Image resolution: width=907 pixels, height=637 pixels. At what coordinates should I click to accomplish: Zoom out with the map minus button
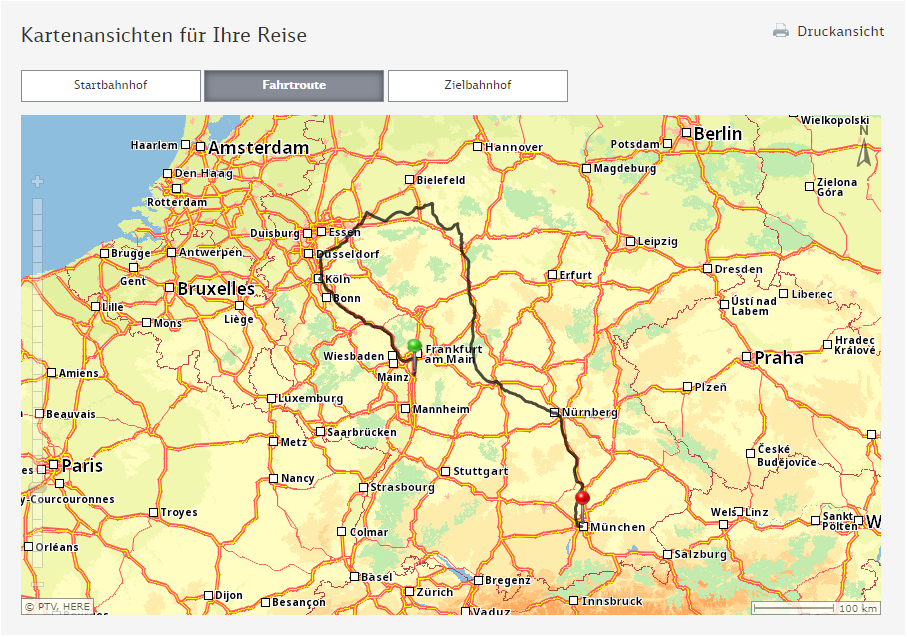coord(37,586)
